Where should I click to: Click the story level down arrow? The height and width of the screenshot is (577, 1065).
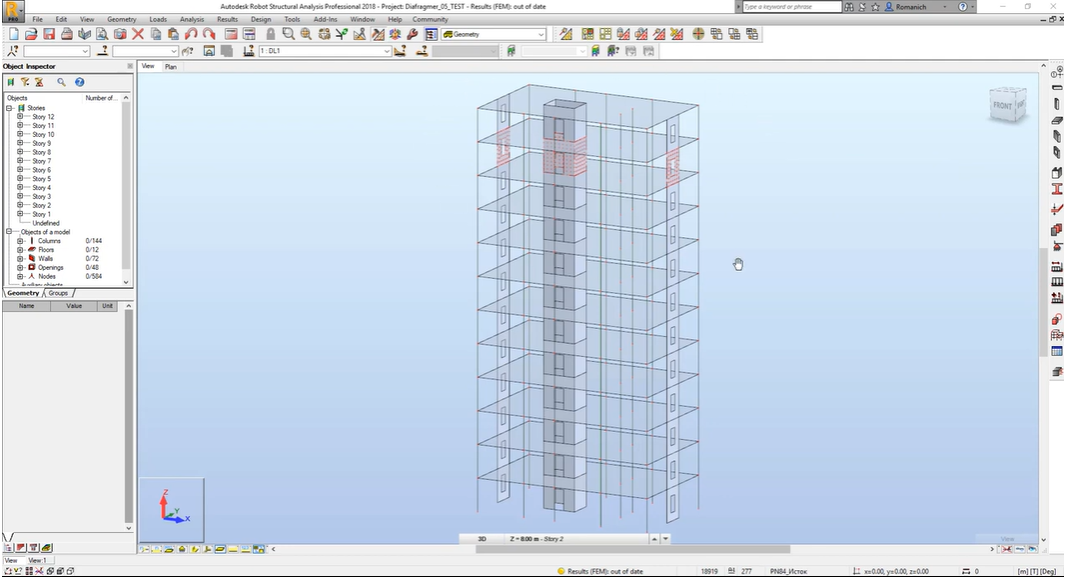click(666, 539)
